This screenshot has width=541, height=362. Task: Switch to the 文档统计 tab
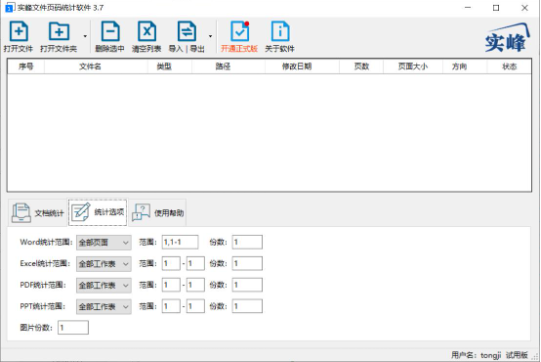(38, 213)
